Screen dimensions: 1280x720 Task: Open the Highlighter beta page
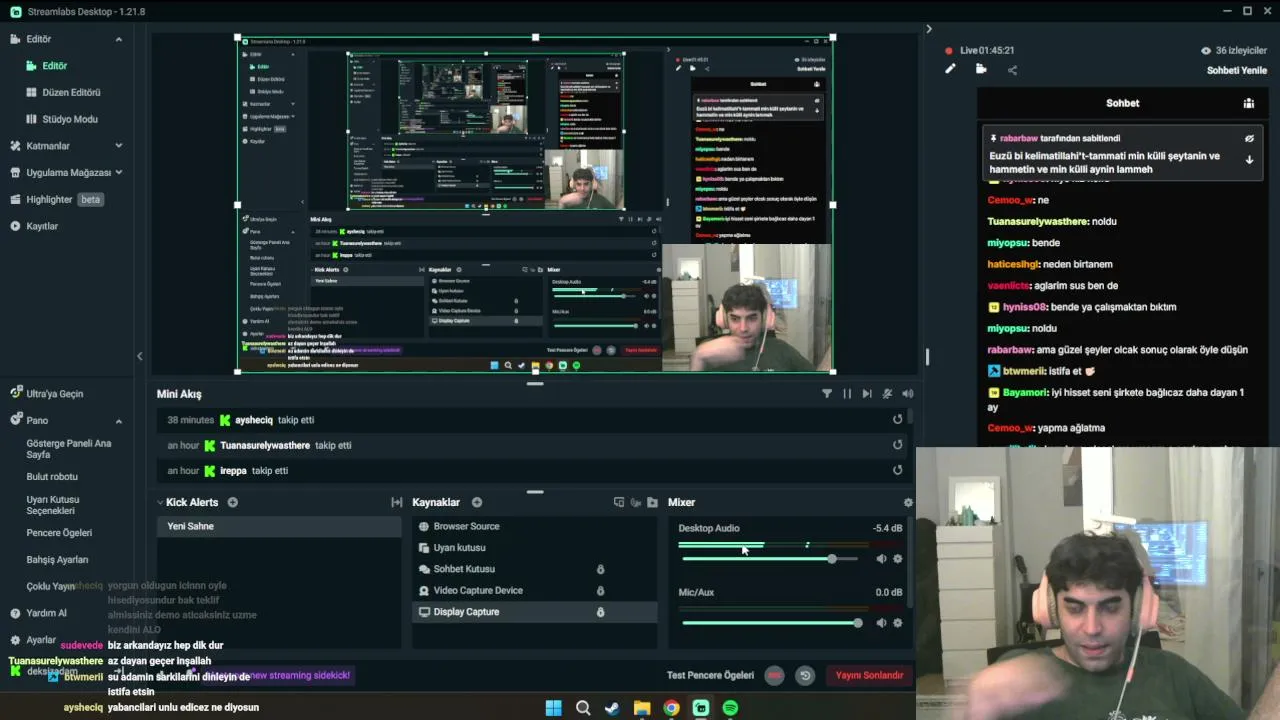[x=57, y=199]
